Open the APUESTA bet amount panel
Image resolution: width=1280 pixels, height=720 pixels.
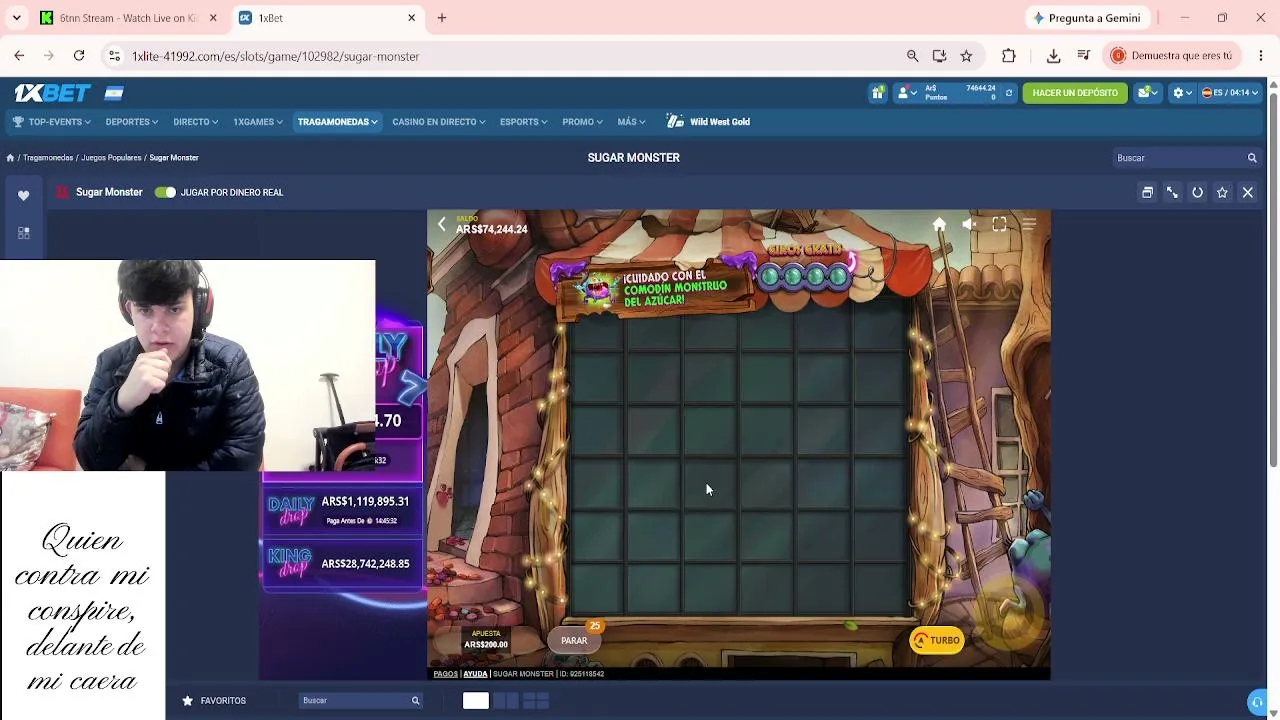pos(486,640)
